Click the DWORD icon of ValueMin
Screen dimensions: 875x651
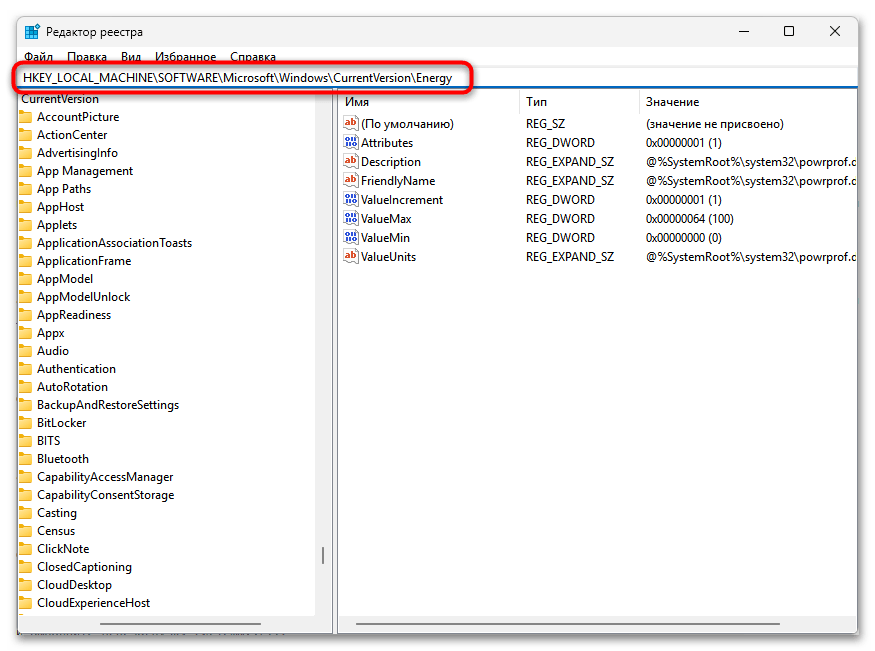[x=350, y=237]
